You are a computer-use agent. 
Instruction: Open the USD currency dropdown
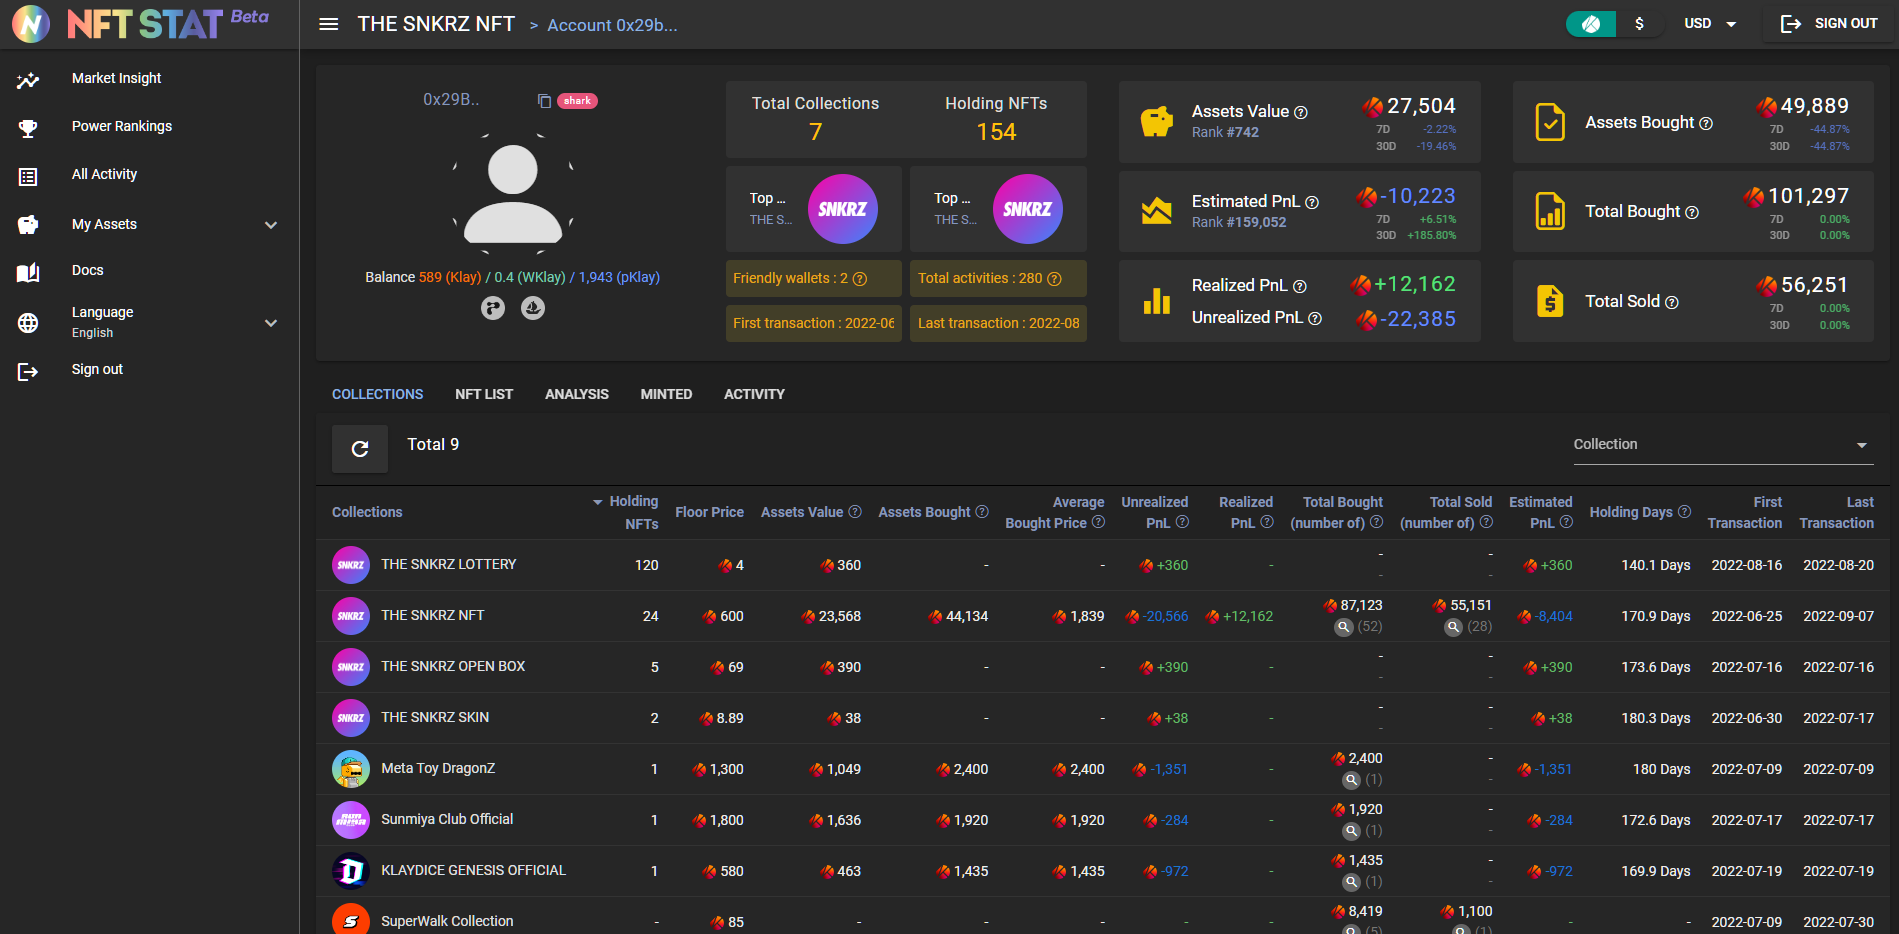pyautogui.click(x=1711, y=24)
